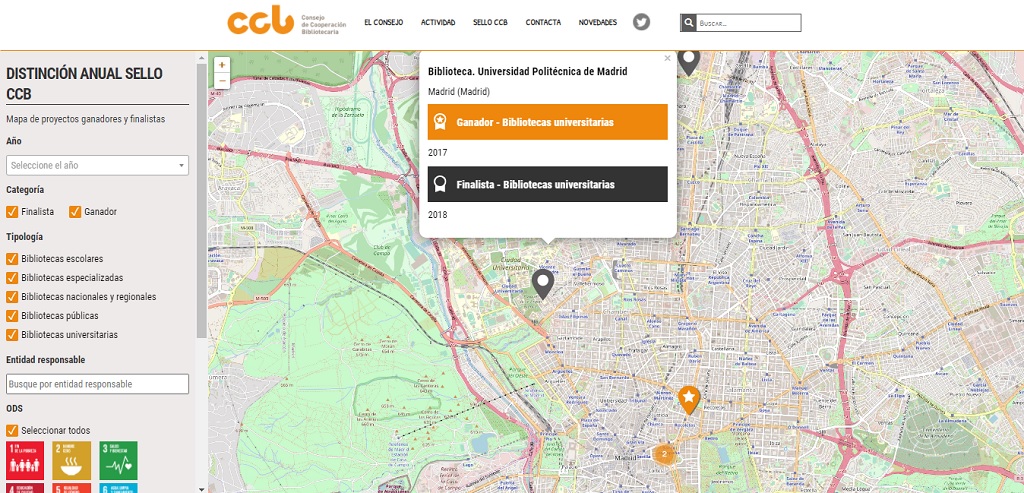Uncheck Bibliotecas universitarias

(12, 334)
